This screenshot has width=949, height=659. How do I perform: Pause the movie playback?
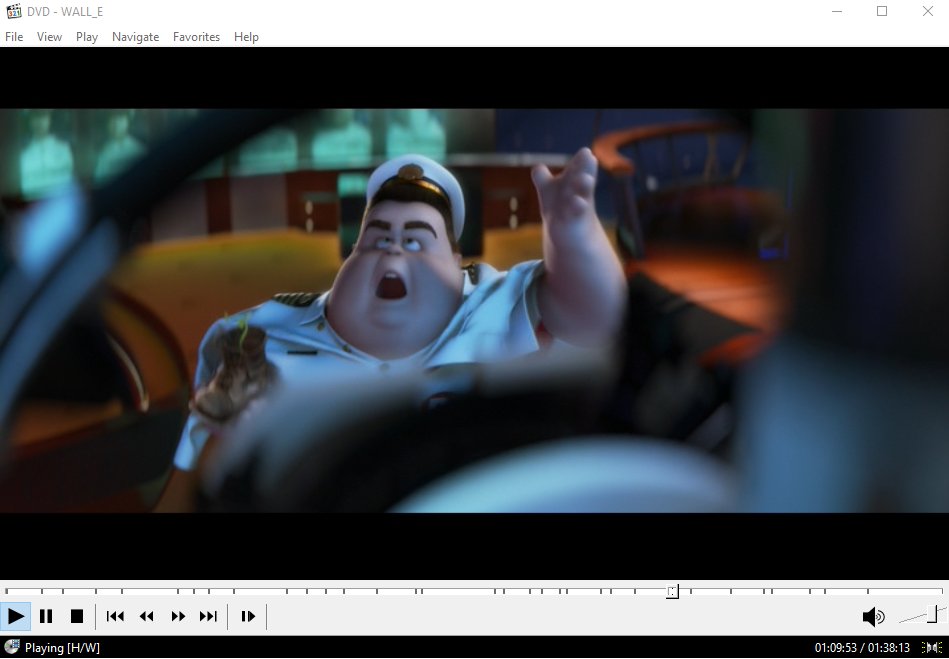pos(46,616)
